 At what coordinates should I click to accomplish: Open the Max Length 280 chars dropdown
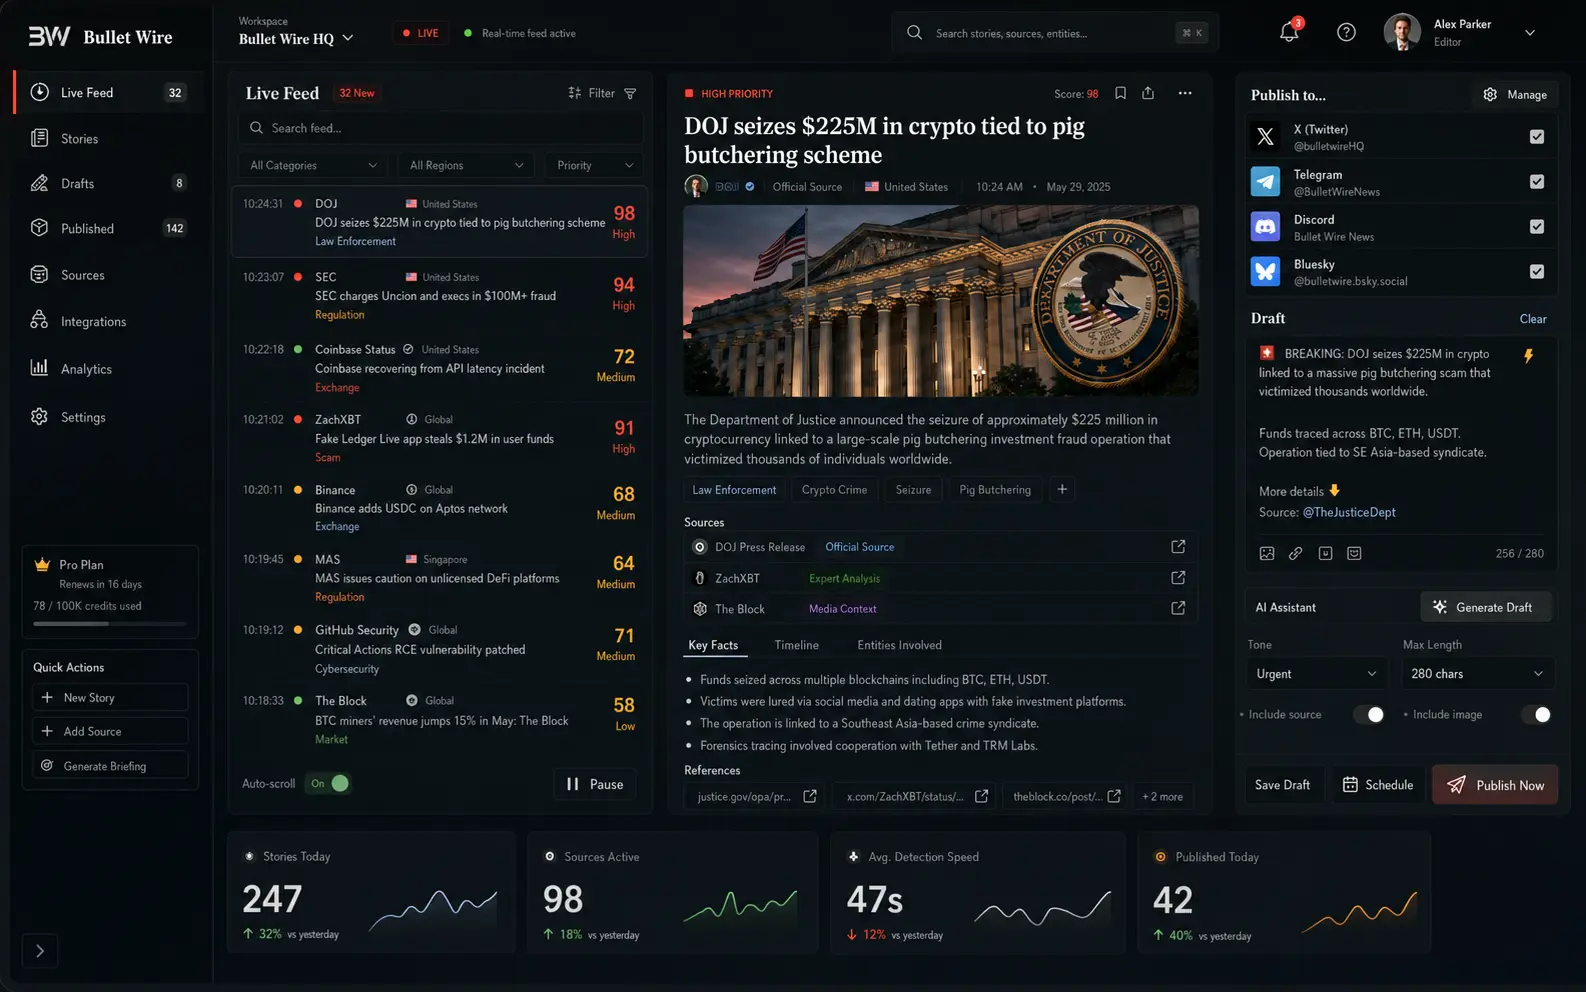pyautogui.click(x=1477, y=674)
